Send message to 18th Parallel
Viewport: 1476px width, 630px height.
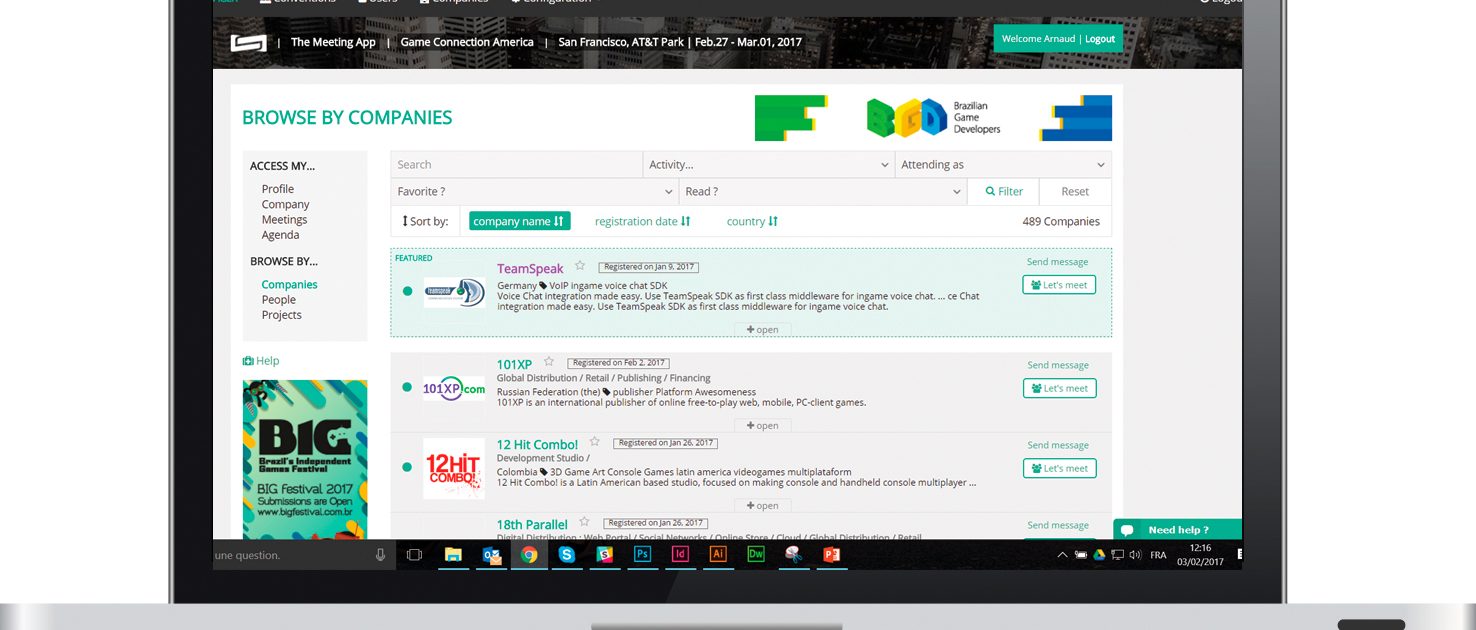pos(1057,525)
